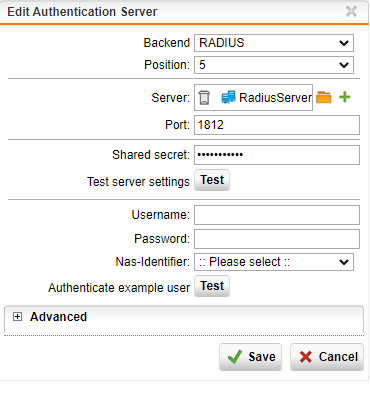Click the Nas-Identifier label
This screenshot has width=370, height=401.
click(x=153, y=262)
